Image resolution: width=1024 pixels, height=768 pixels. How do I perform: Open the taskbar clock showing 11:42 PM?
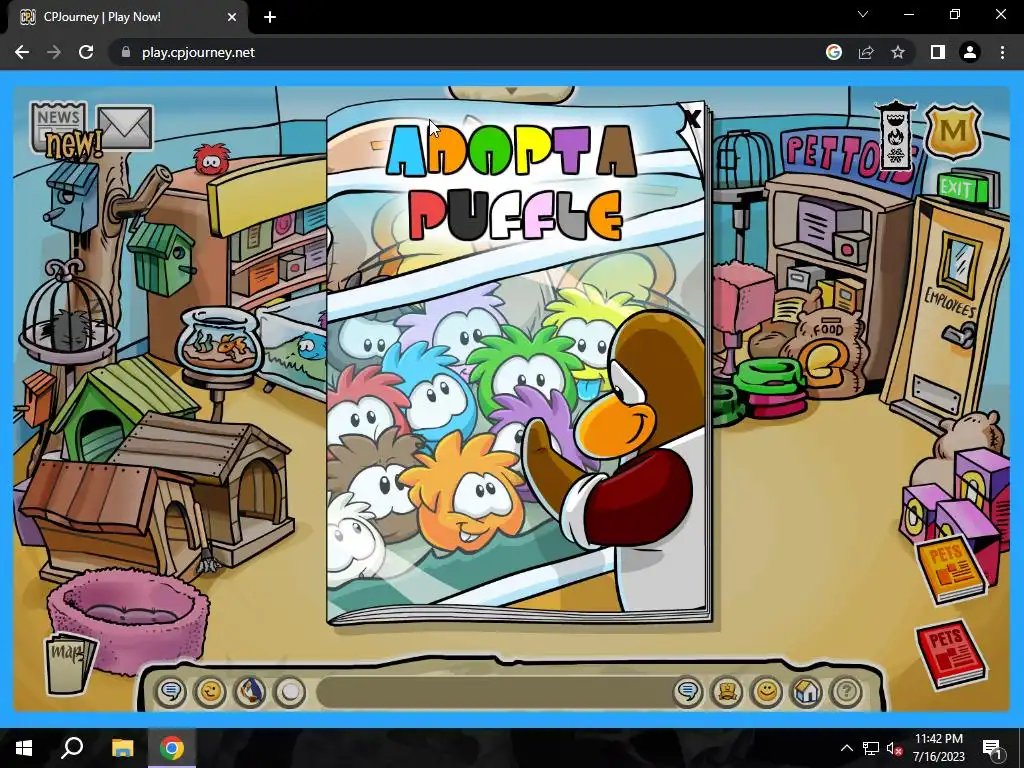pyautogui.click(x=938, y=748)
